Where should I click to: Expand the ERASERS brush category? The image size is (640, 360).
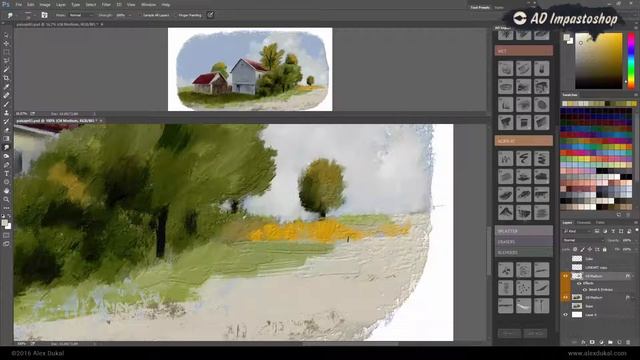pos(524,242)
